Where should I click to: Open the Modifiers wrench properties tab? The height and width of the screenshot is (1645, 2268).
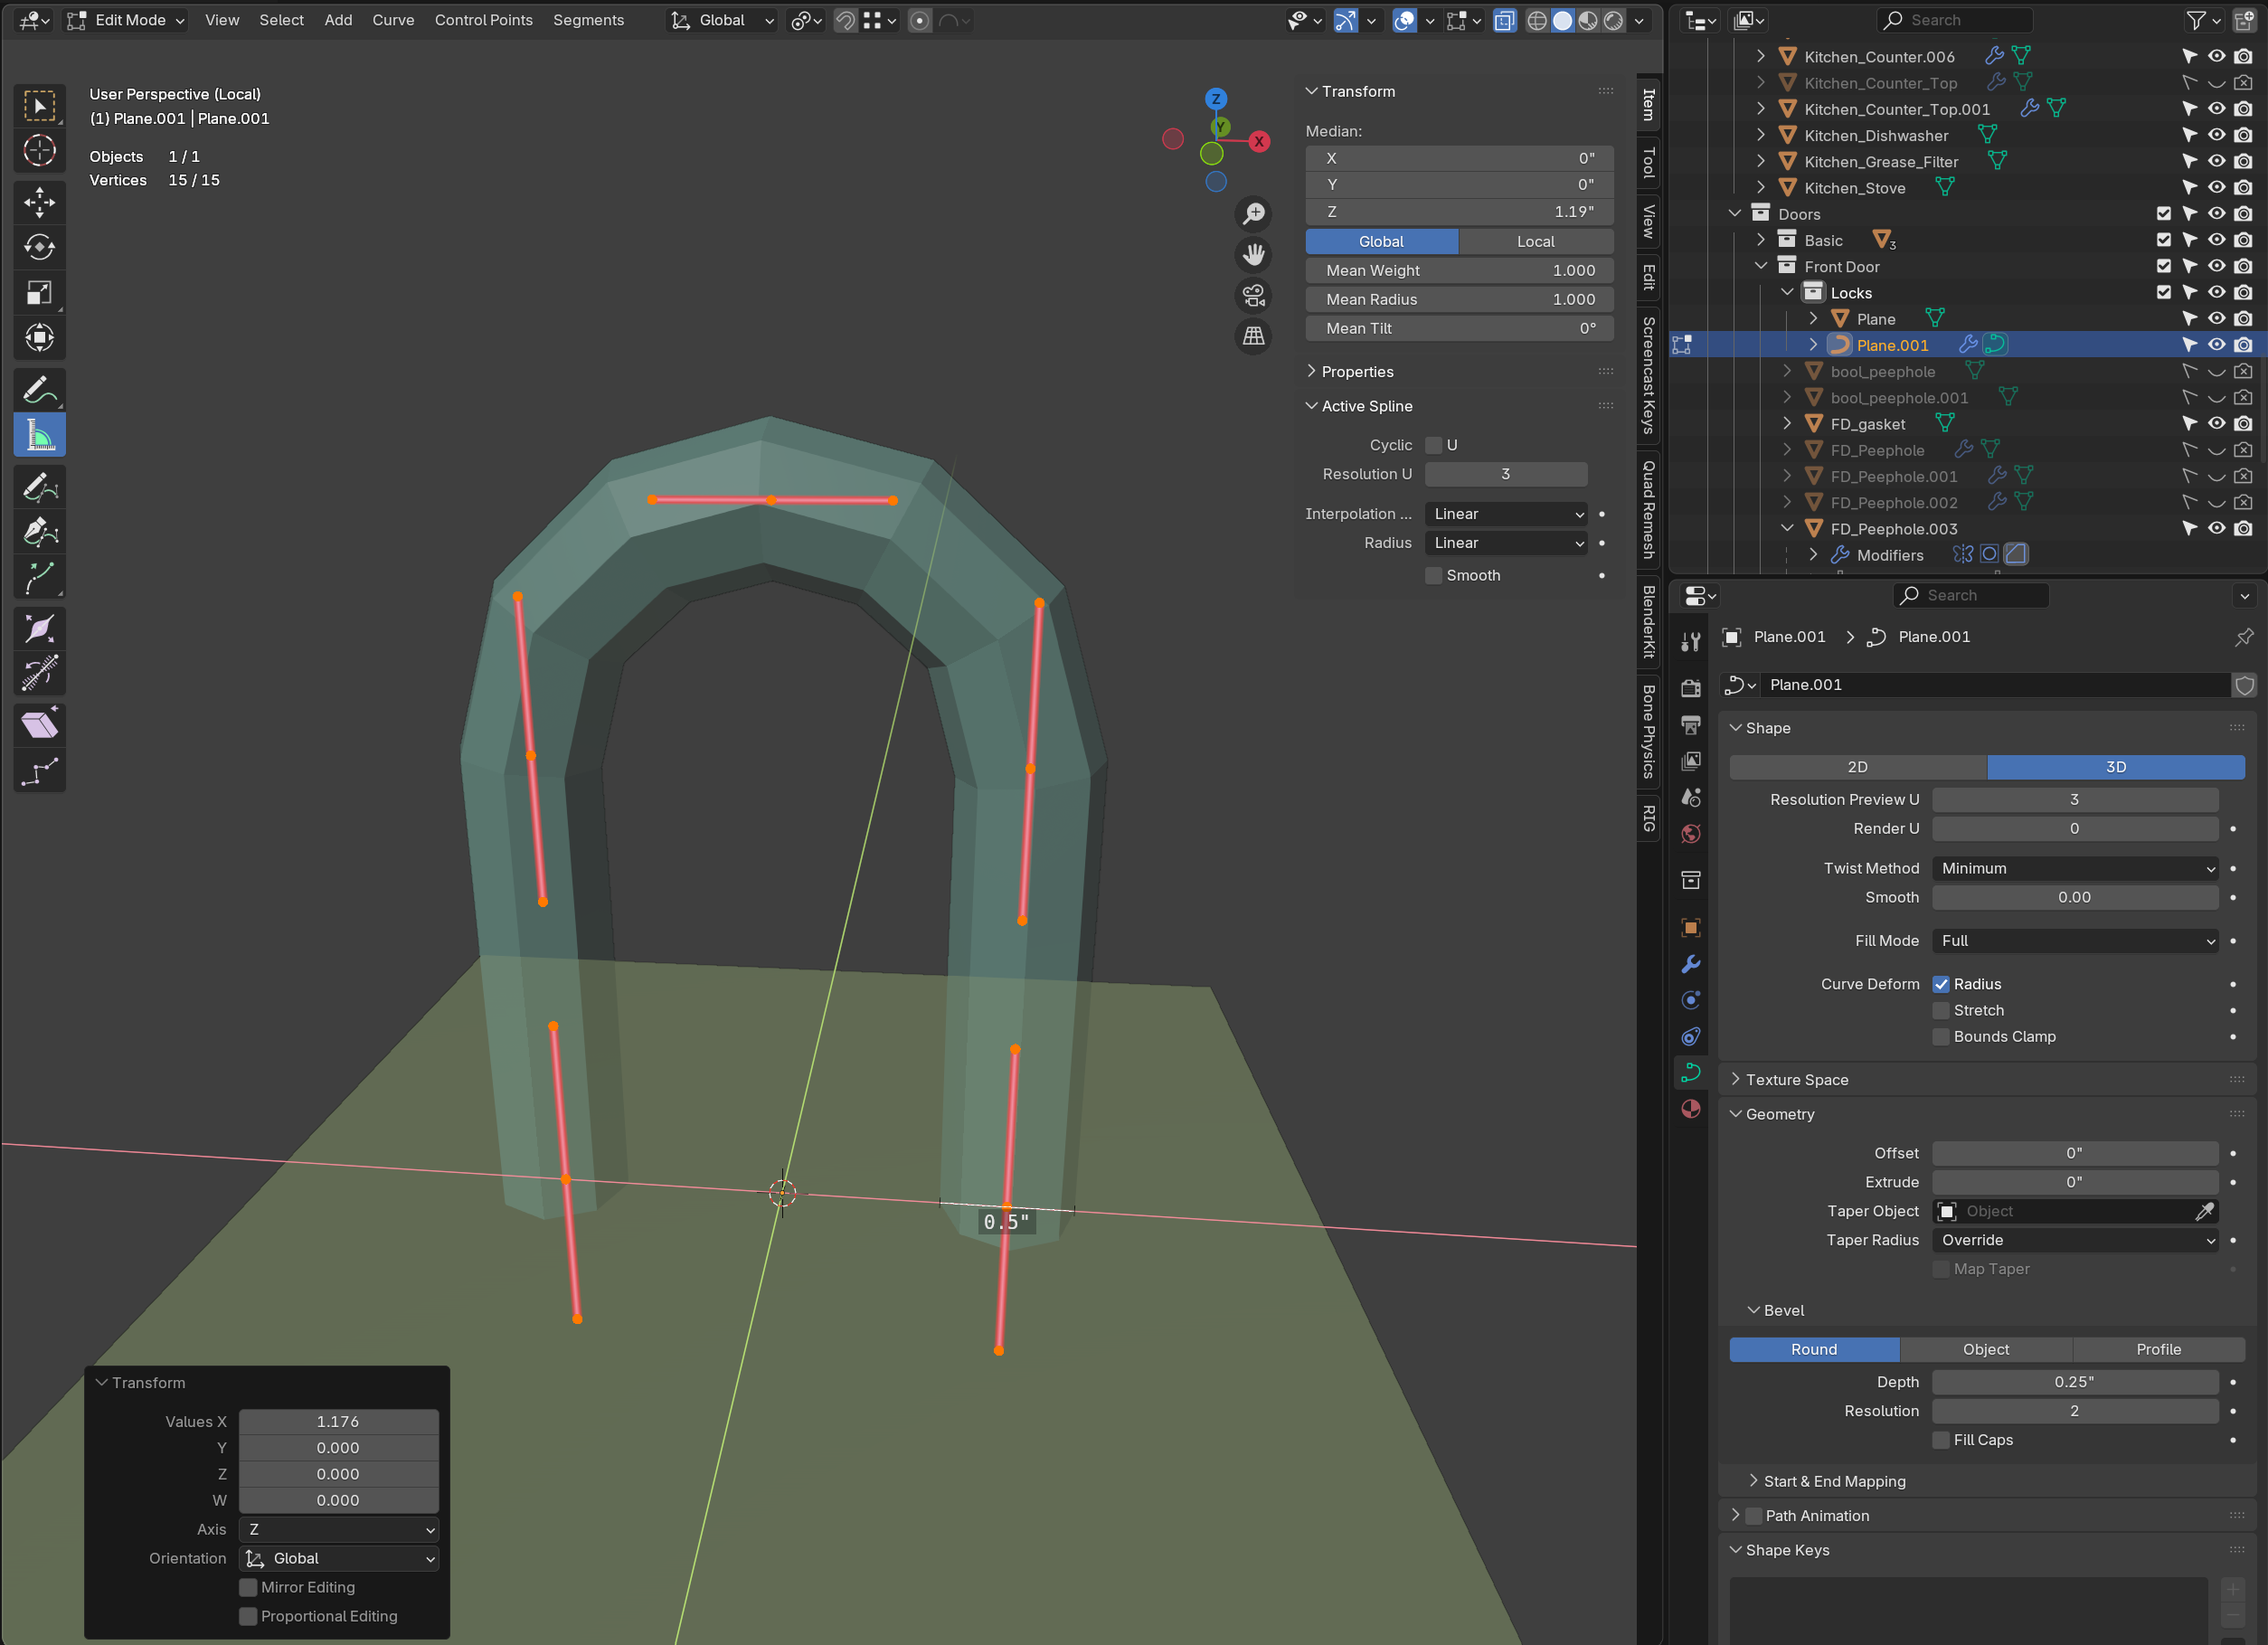1691,964
